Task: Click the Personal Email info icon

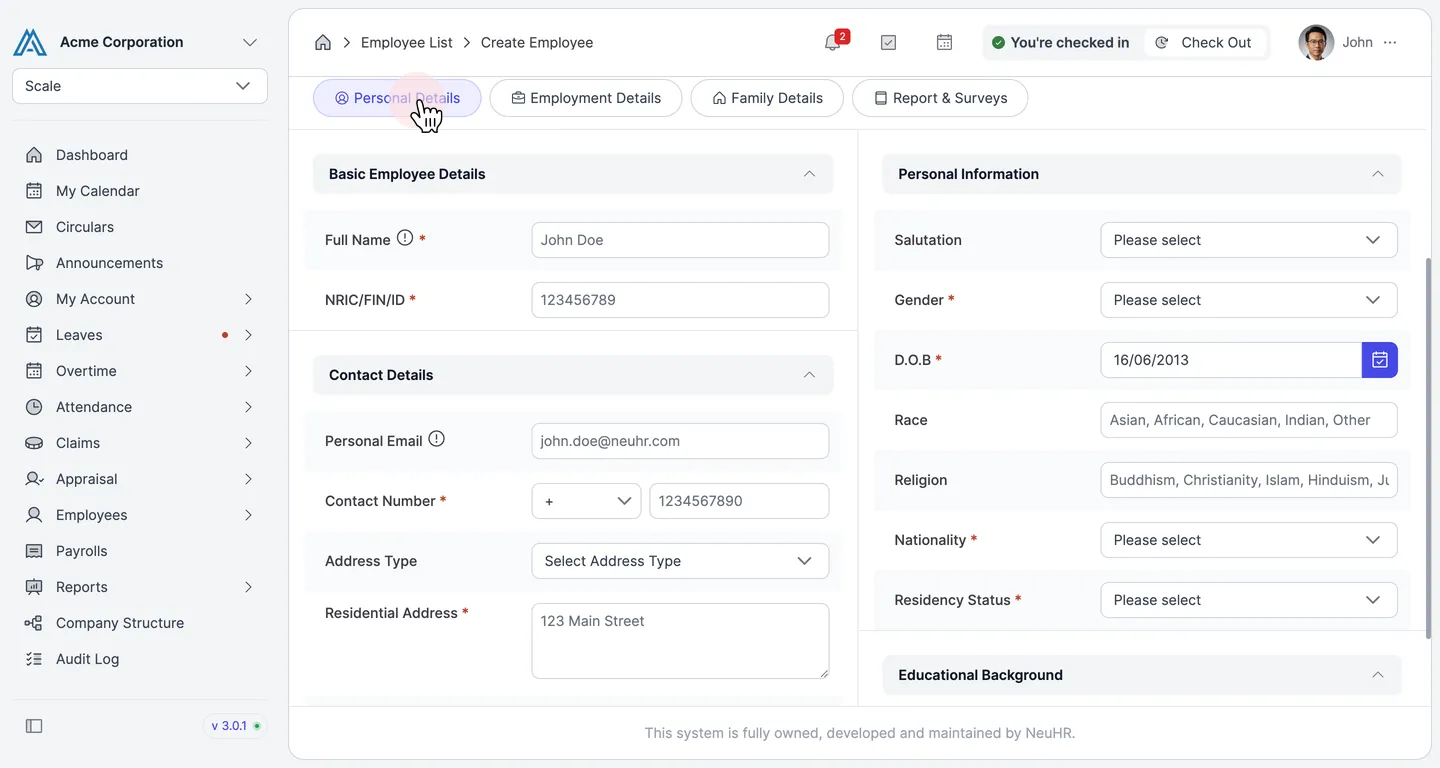Action: 437,439
